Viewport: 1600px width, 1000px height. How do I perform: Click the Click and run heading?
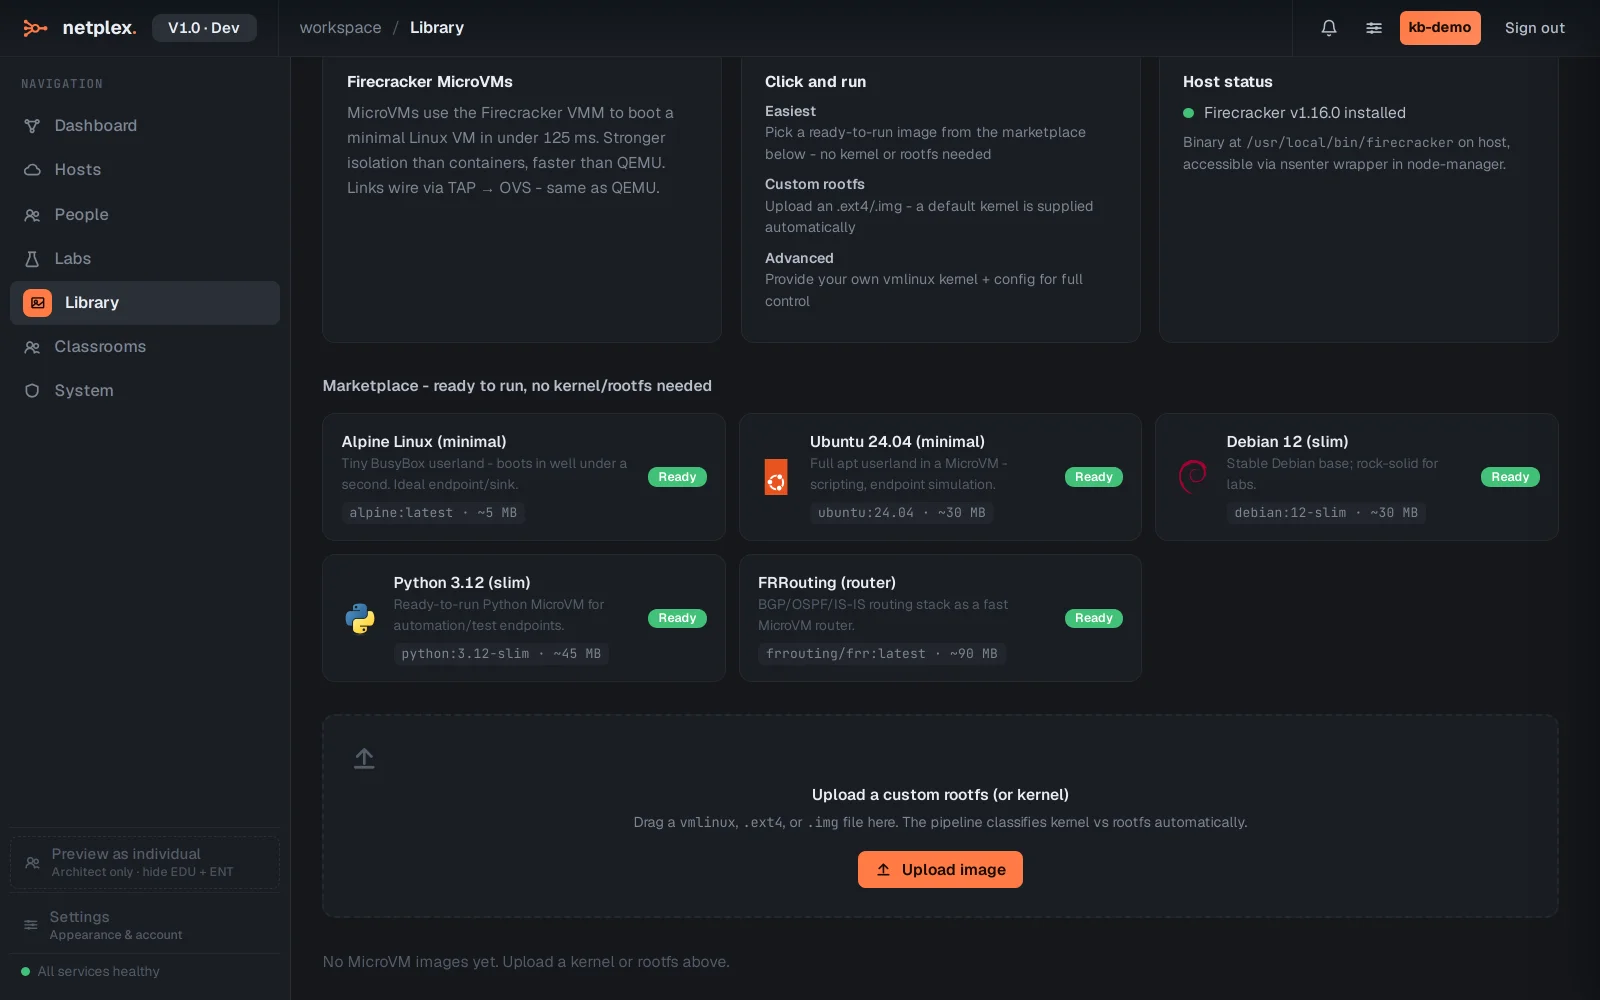pyautogui.click(x=815, y=82)
